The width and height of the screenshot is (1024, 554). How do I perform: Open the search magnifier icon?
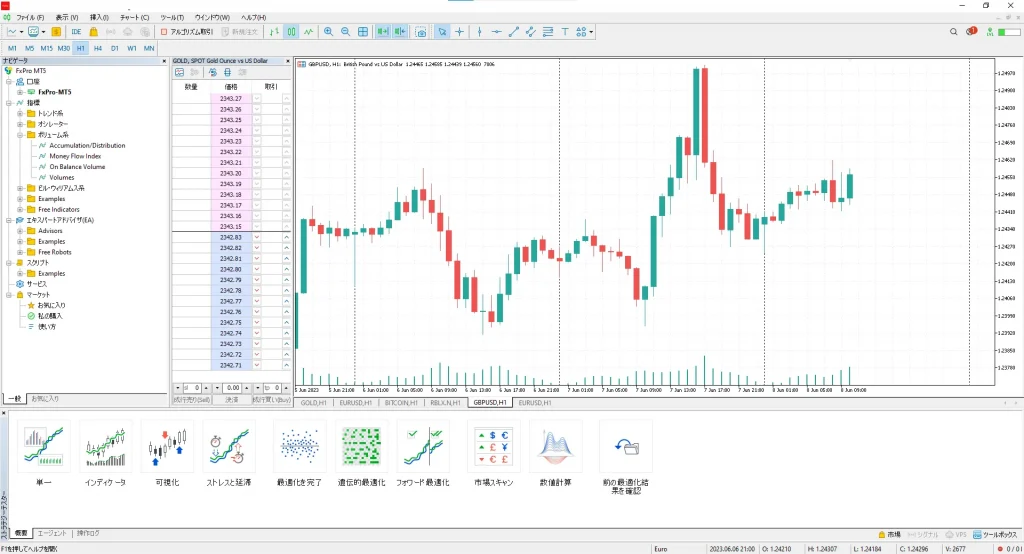[x=953, y=31]
